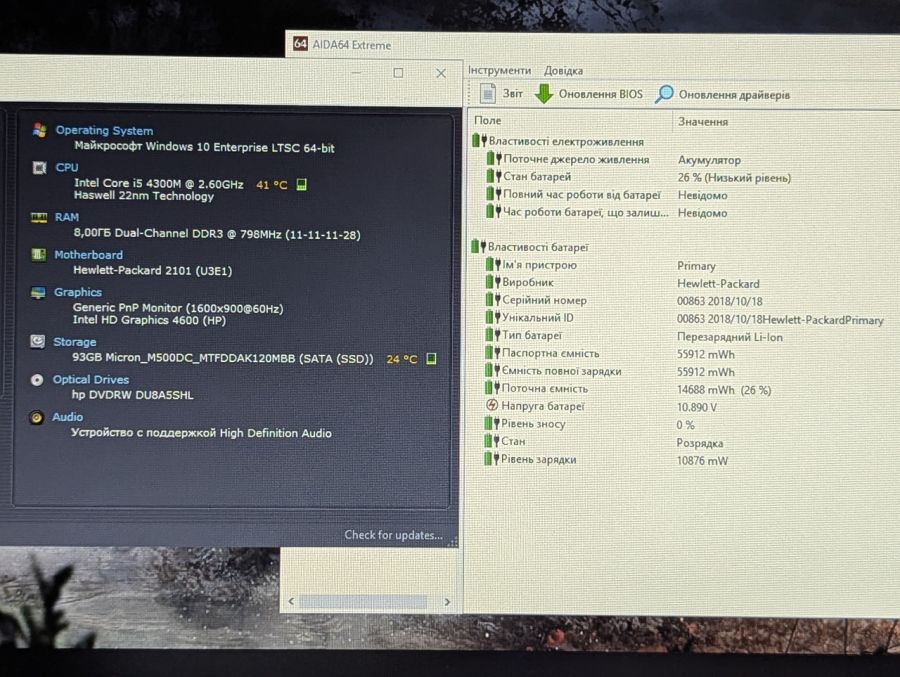Click the battery icon beside Стан батарей
This screenshot has height=677, width=900.
[494, 176]
